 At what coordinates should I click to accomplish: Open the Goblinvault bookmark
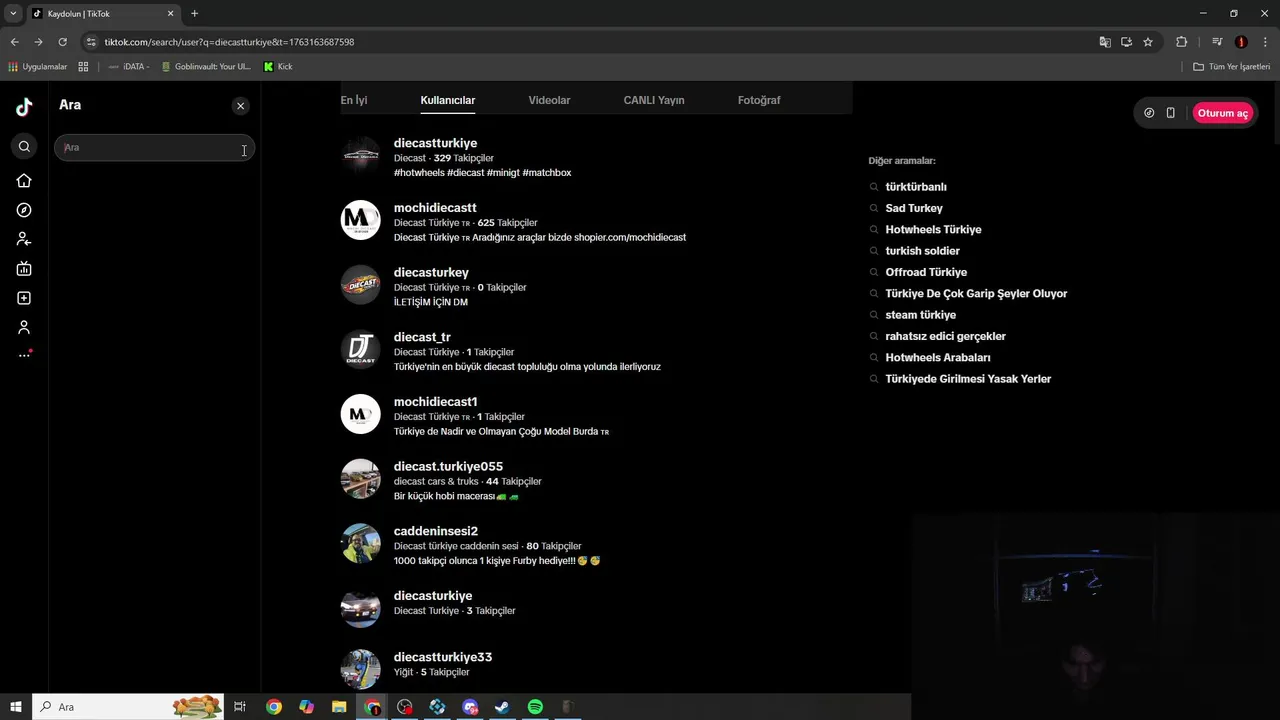pyautogui.click(x=206, y=67)
